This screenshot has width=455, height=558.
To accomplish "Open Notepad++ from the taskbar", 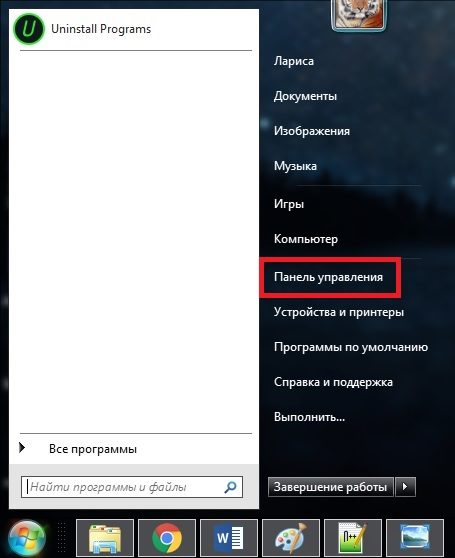I will 353,538.
